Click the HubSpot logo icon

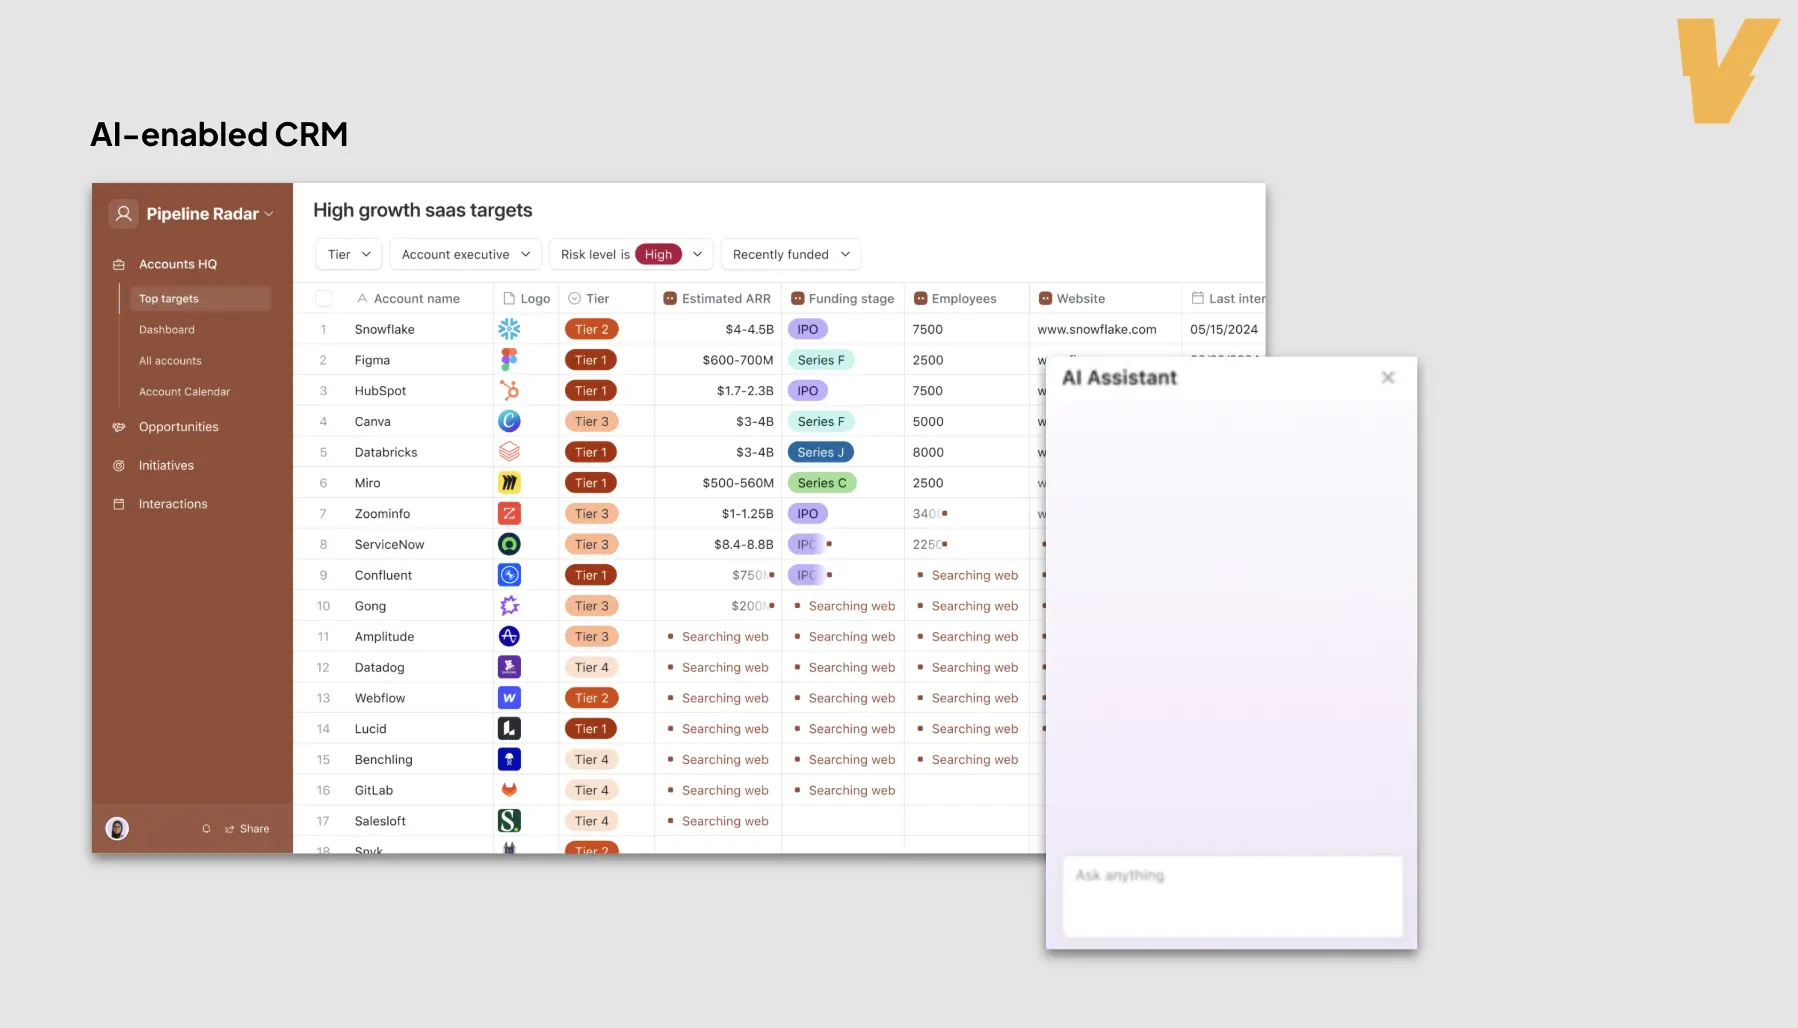pos(509,390)
